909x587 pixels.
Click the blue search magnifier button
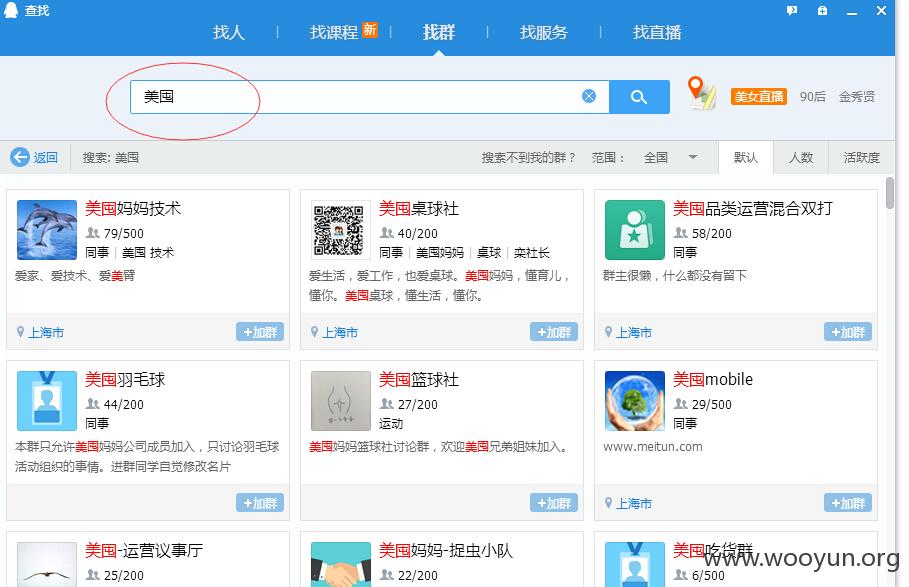coord(639,97)
